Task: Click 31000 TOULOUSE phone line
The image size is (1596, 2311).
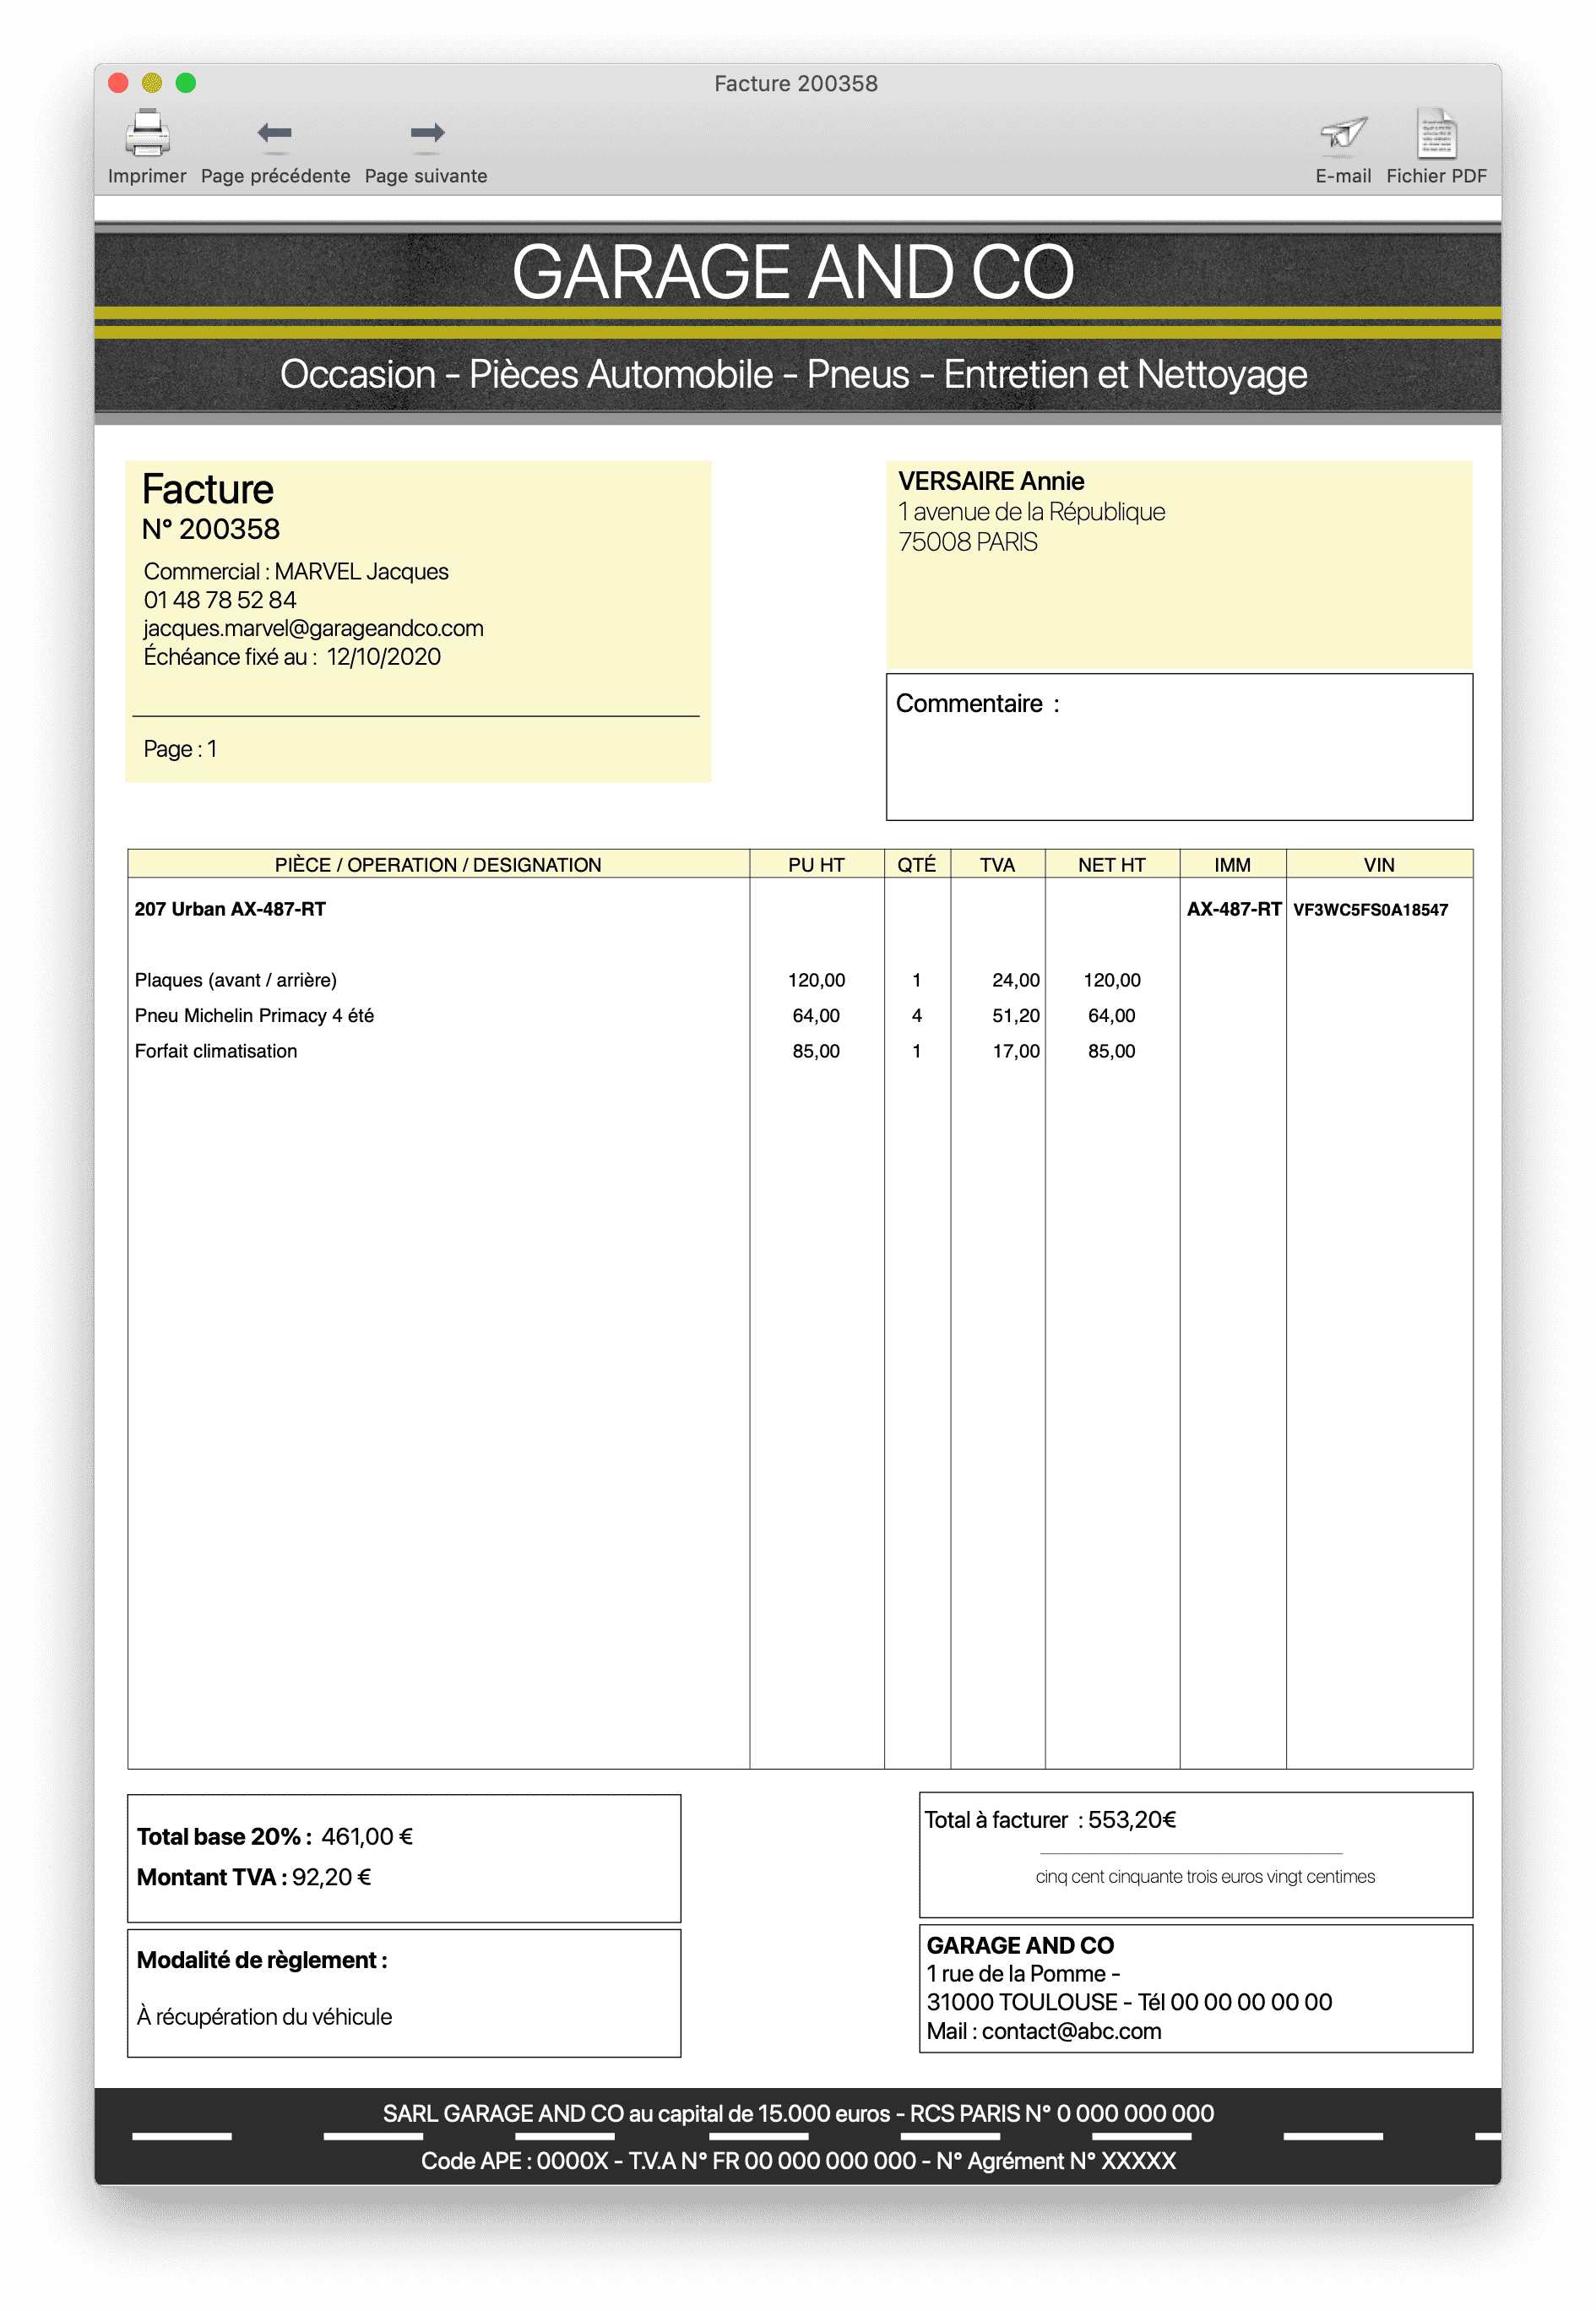Action: pyautogui.click(x=1129, y=2002)
